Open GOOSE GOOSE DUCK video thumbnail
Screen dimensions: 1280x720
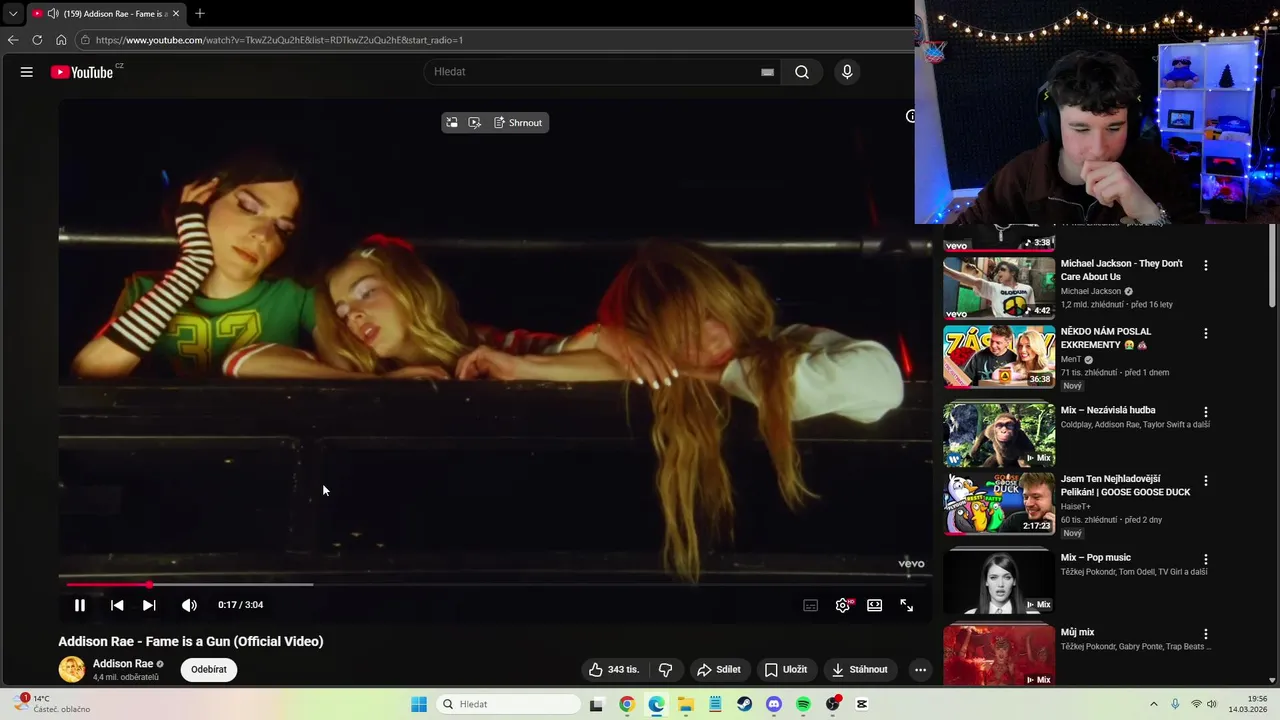tap(999, 504)
